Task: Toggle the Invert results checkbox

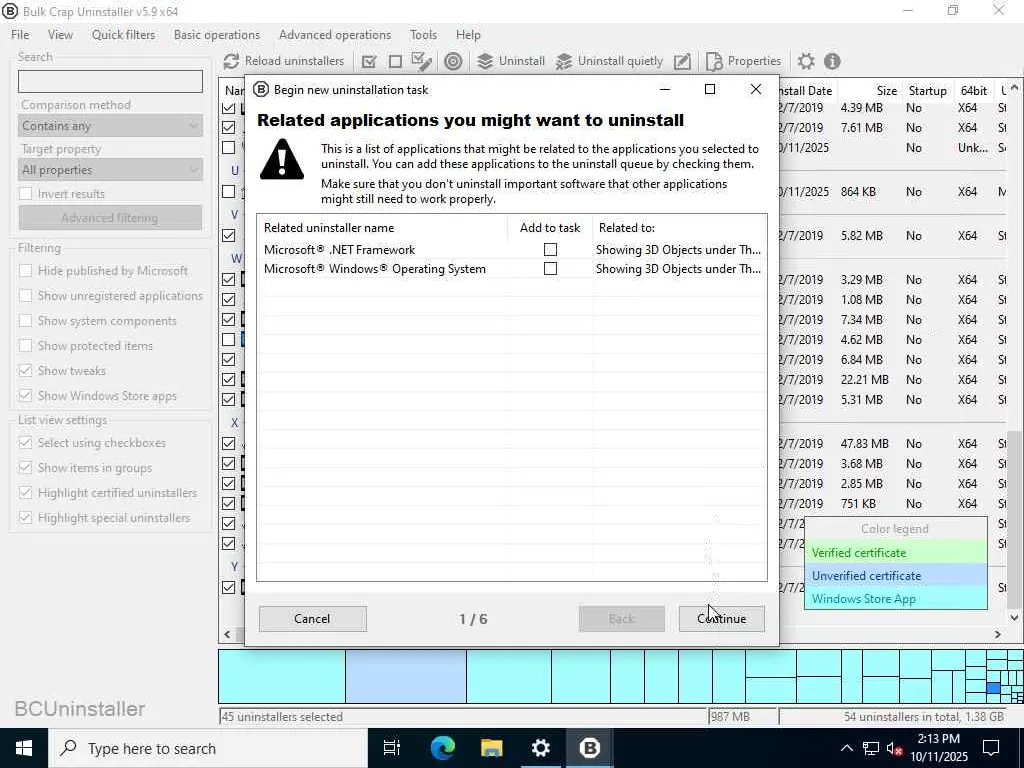Action: tap(25, 193)
